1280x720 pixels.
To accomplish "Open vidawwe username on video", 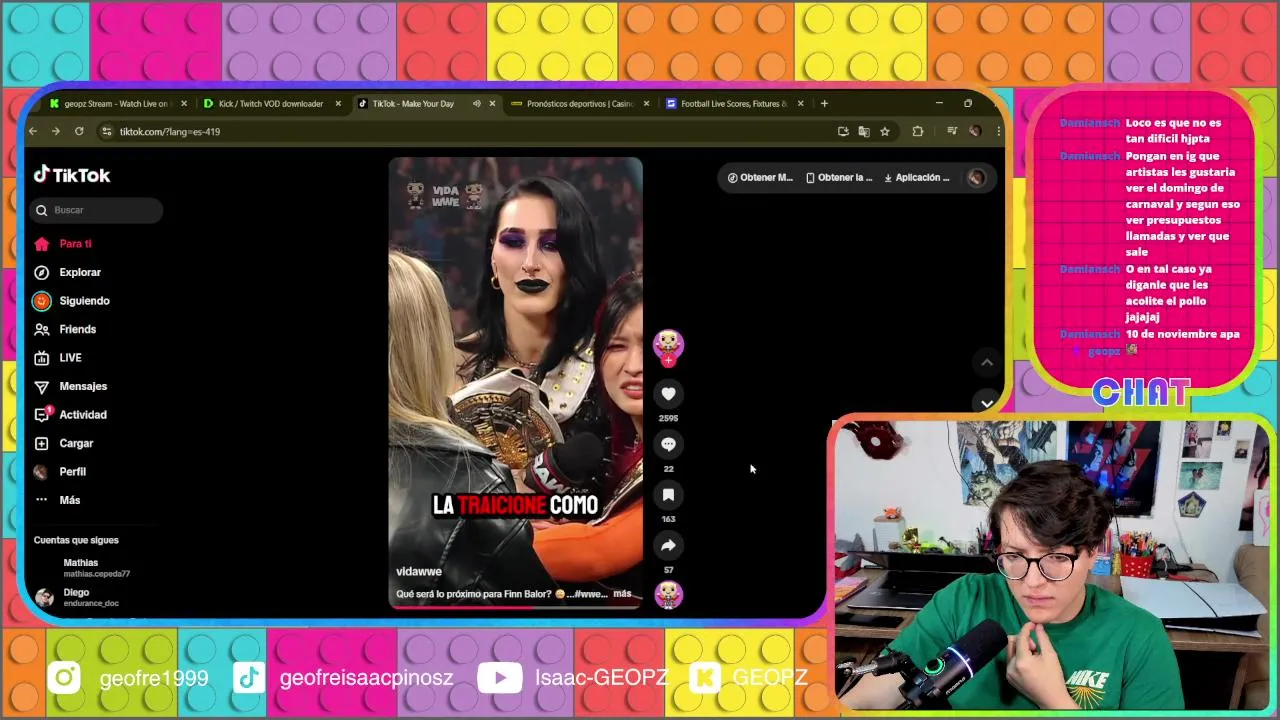I will (x=419, y=572).
